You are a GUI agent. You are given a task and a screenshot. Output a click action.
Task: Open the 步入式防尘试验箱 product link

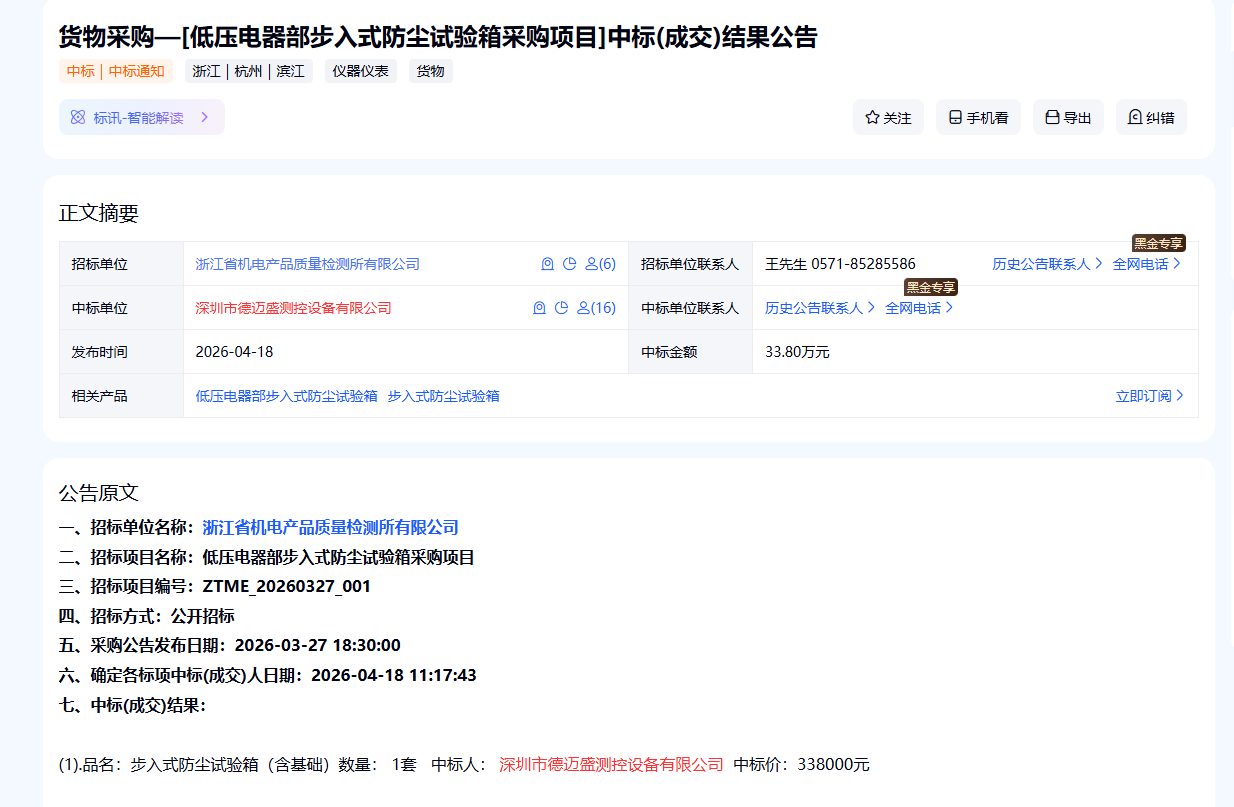pos(444,396)
